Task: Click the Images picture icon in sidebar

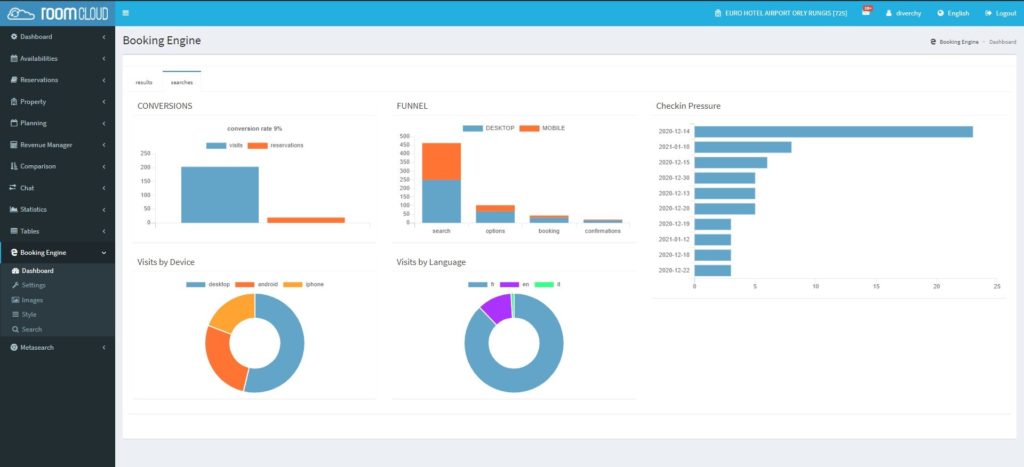Action: click(14, 300)
